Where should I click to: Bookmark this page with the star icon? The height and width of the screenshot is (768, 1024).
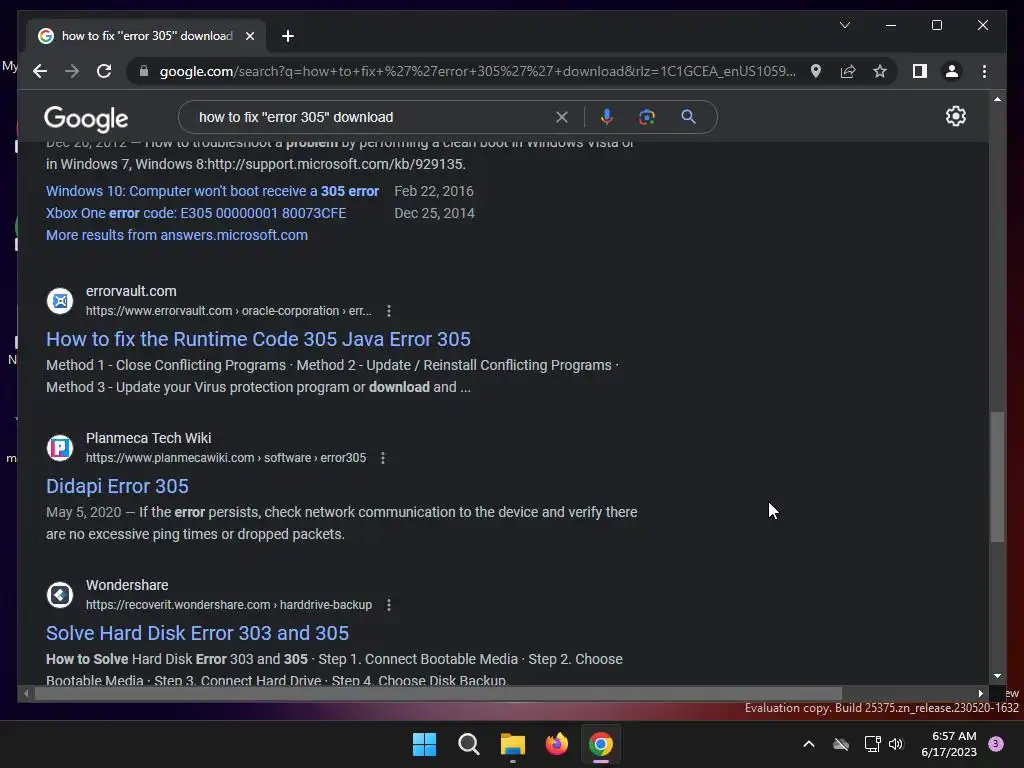[880, 71]
